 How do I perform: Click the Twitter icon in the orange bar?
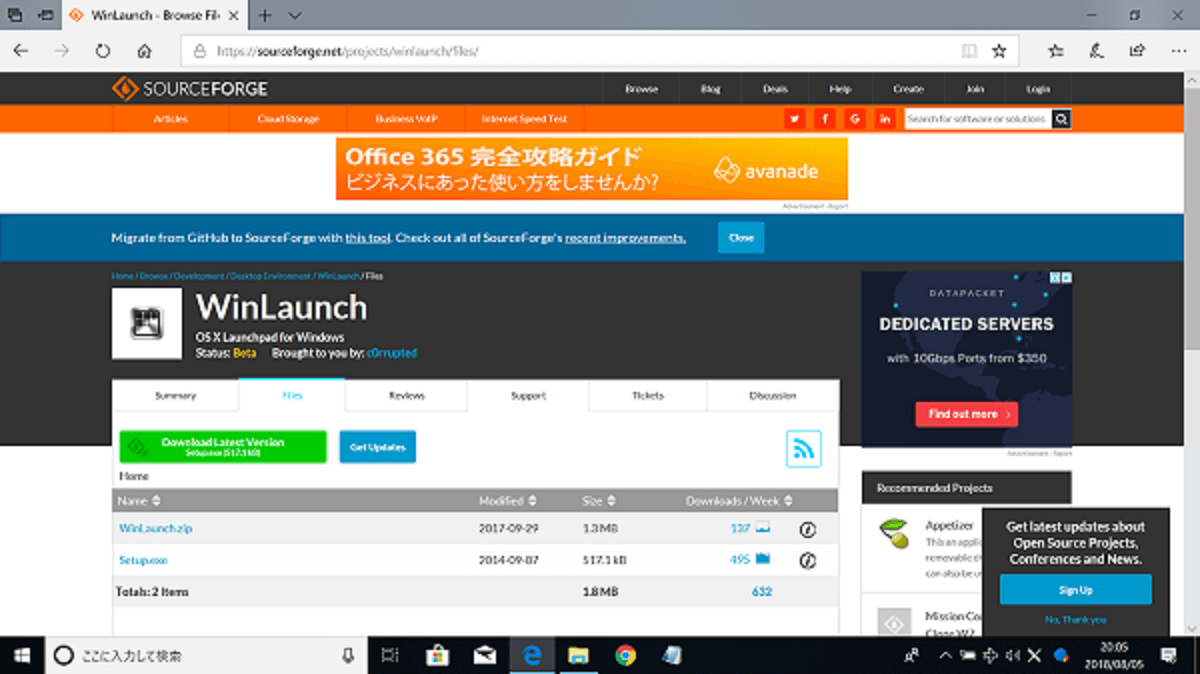pos(794,118)
